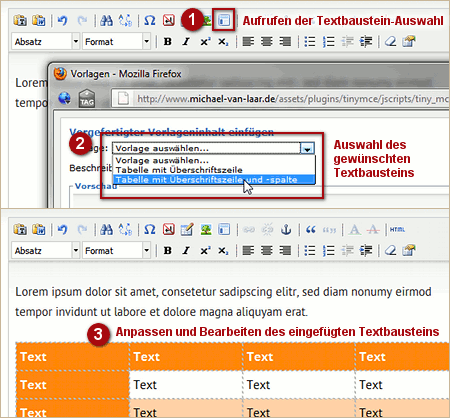Click find binoculars icon in upper toolbar

106,21
